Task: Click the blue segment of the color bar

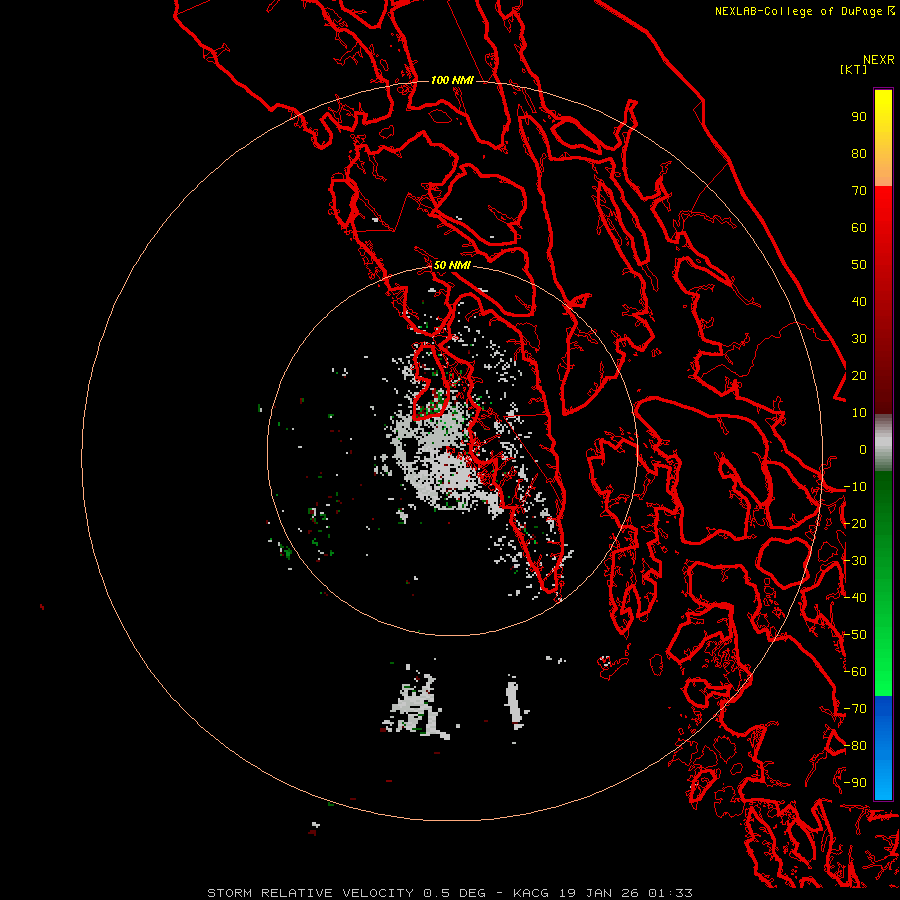Action: pos(883,747)
